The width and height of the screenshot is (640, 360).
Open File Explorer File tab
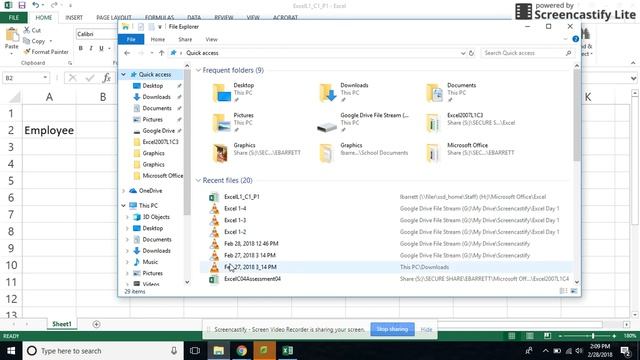point(131,39)
